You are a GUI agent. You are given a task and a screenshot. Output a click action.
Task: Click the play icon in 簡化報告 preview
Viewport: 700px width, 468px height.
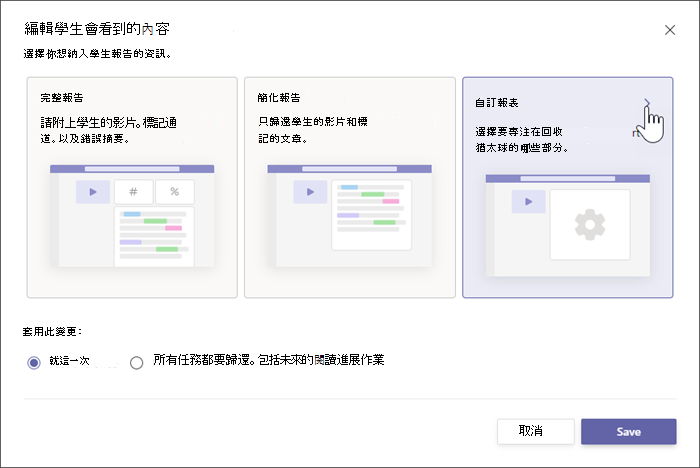(310, 192)
